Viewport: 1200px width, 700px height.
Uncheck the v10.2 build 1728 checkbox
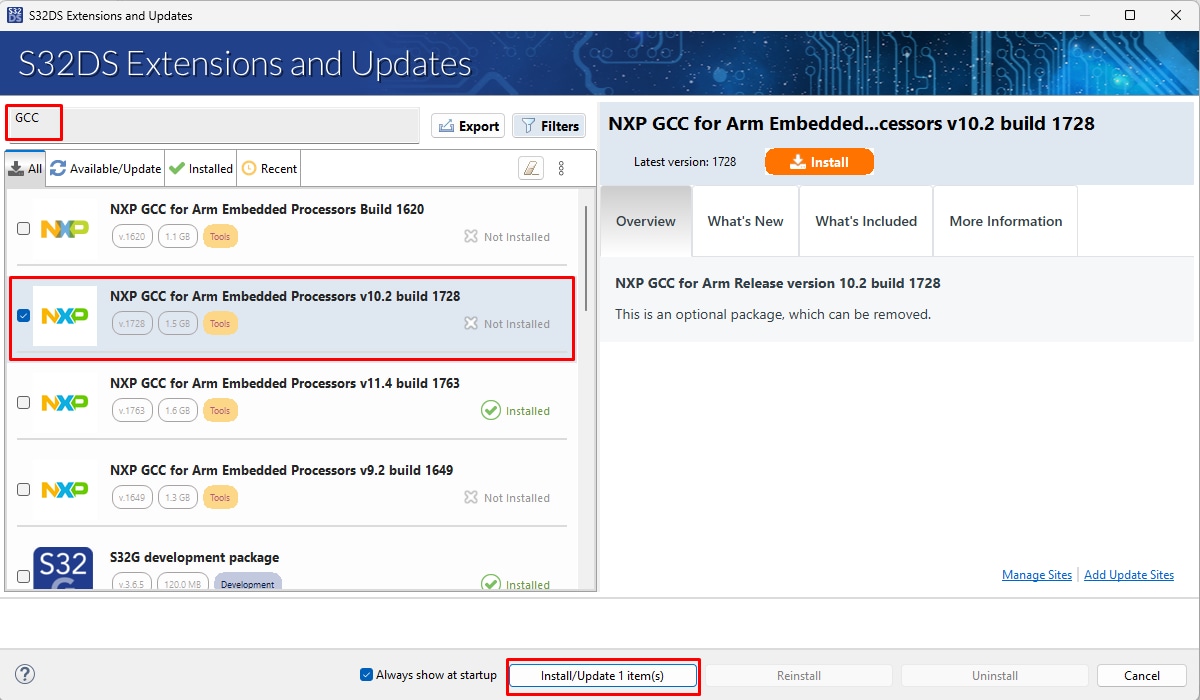tap(24, 316)
